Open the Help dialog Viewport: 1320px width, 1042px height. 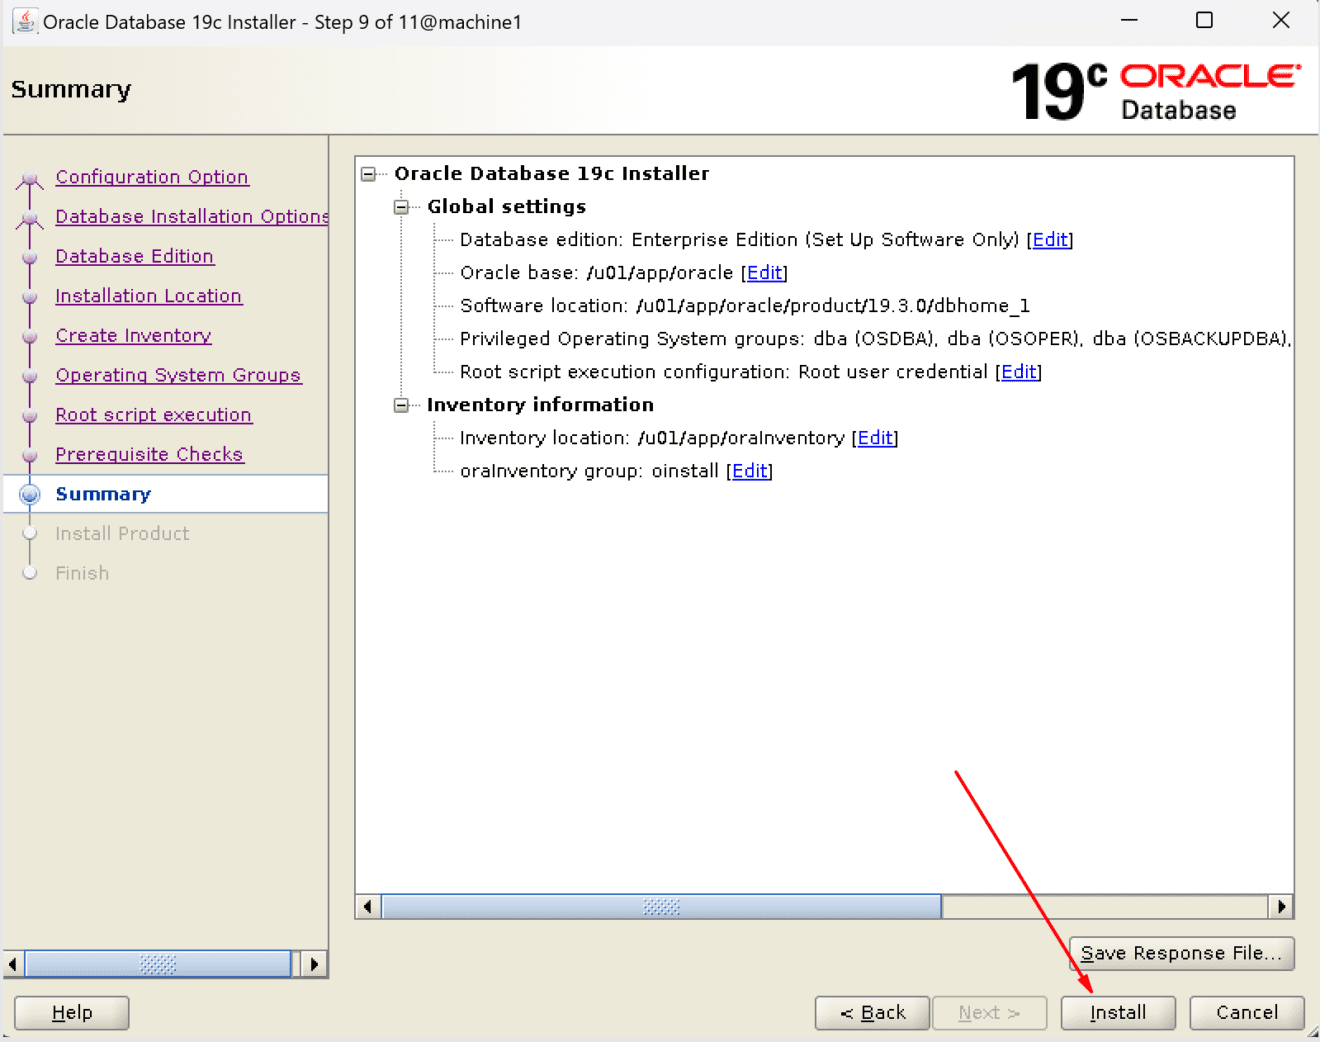pyautogui.click(x=70, y=1012)
